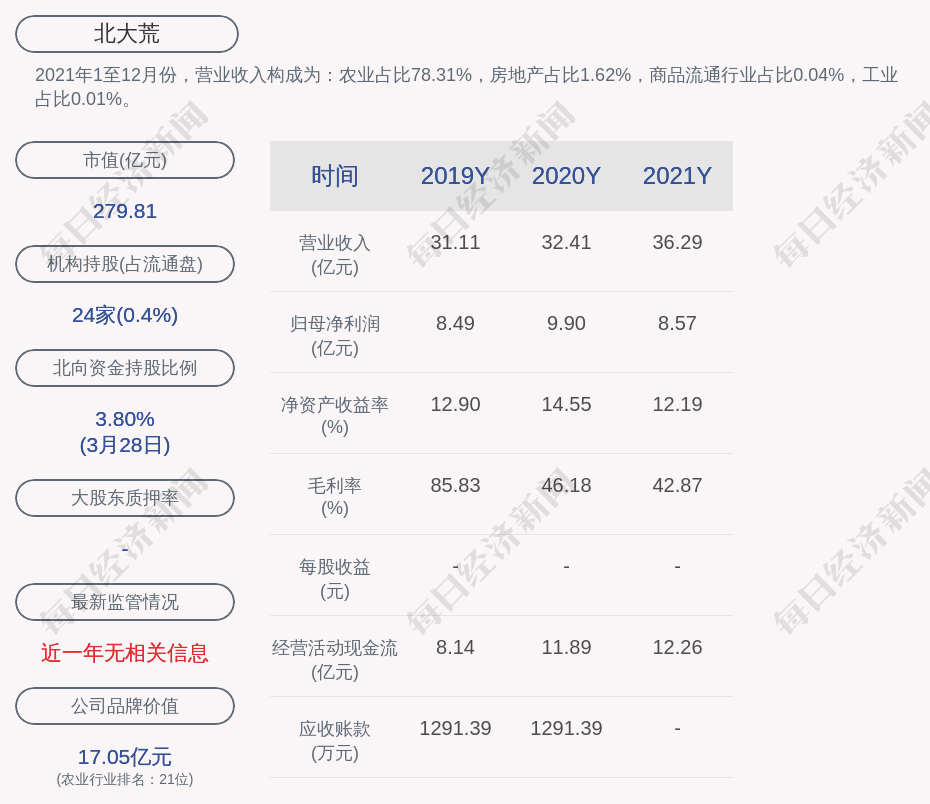Select the 2021Y column header
The image size is (930, 804).
point(677,176)
